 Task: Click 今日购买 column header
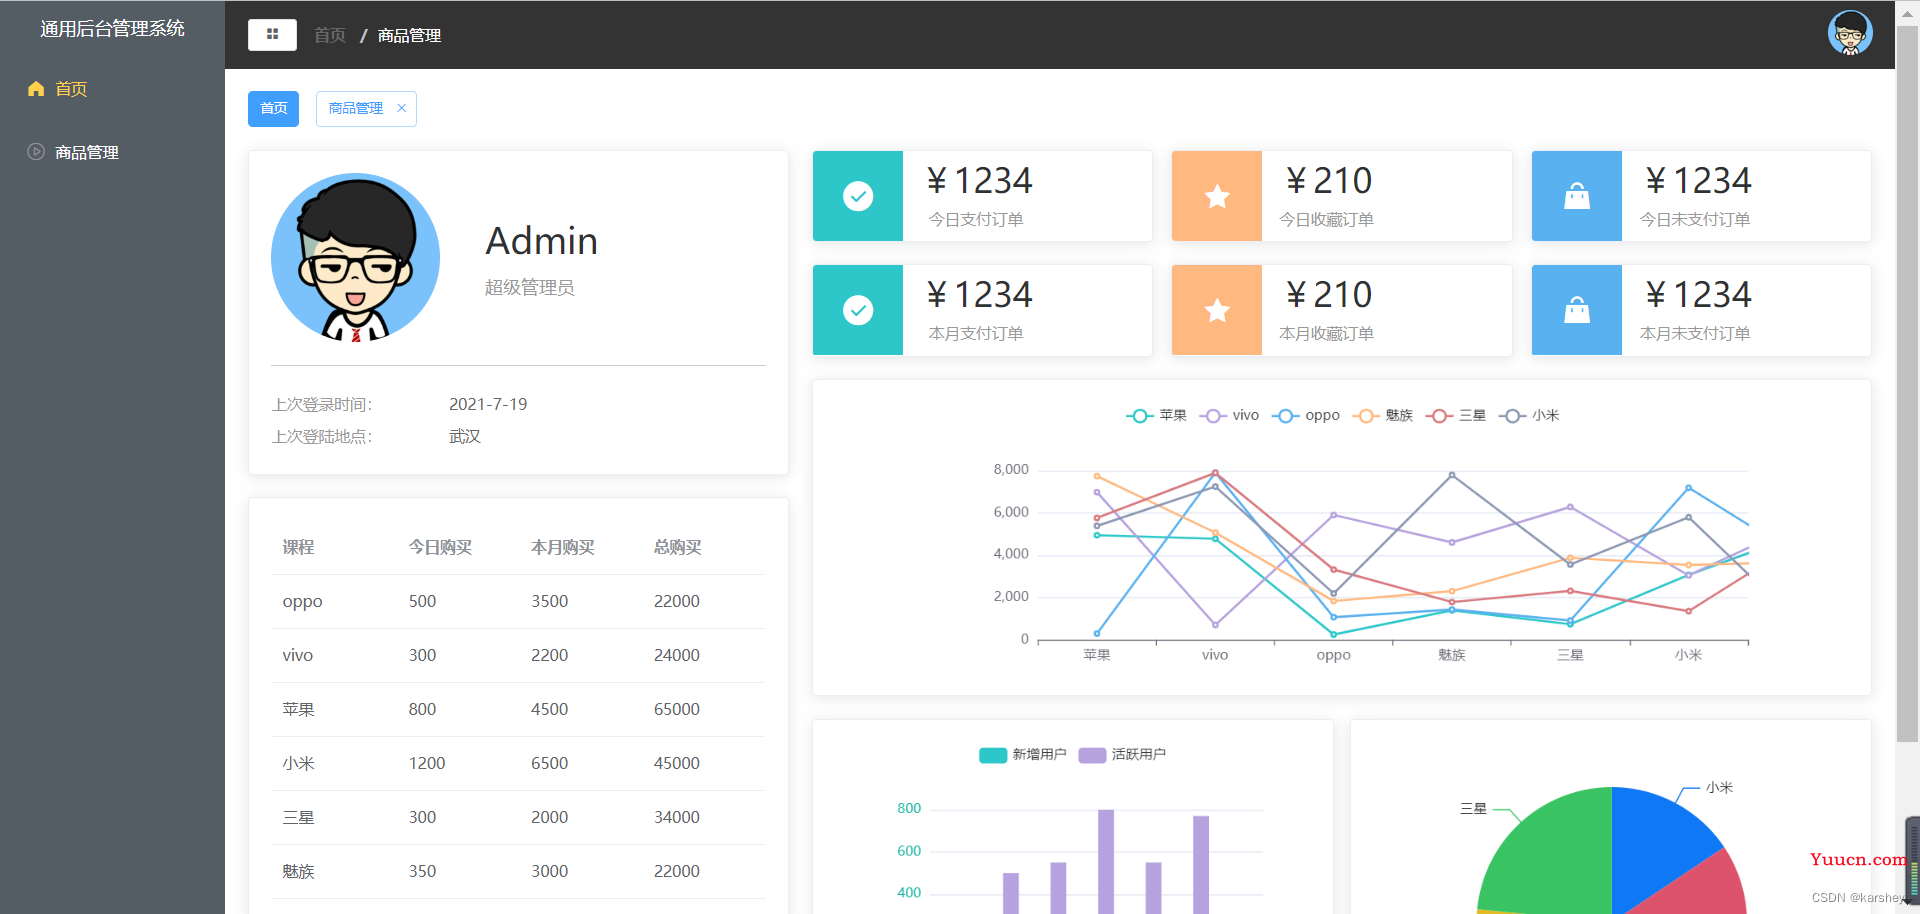440,547
